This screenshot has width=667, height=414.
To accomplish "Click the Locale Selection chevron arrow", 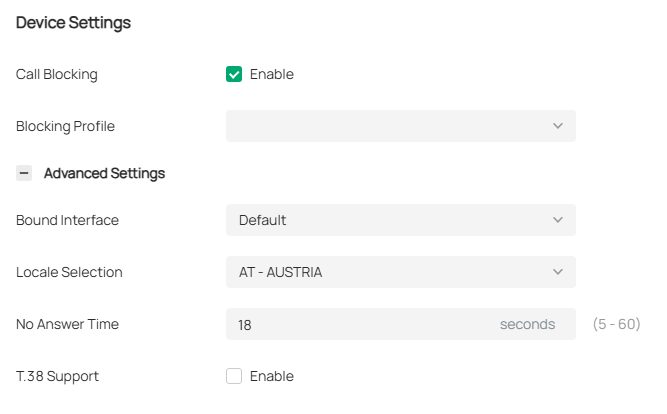I will 558,272.
